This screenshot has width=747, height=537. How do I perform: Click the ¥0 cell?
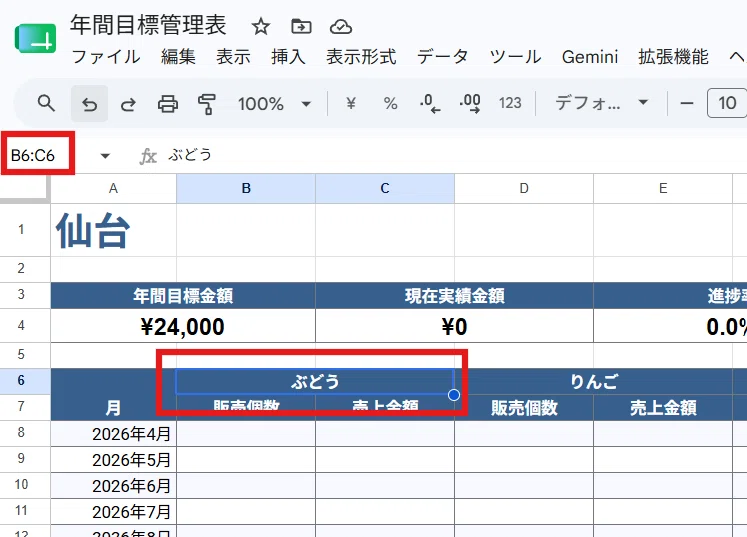[454, 326]
